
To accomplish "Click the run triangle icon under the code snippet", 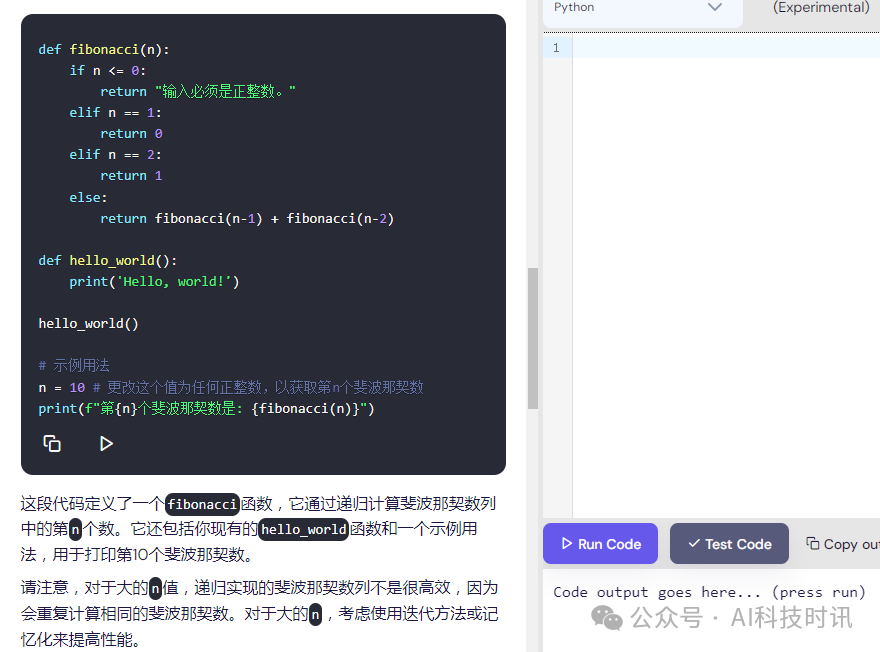I will pyautogui.click(x=106, y=443).
